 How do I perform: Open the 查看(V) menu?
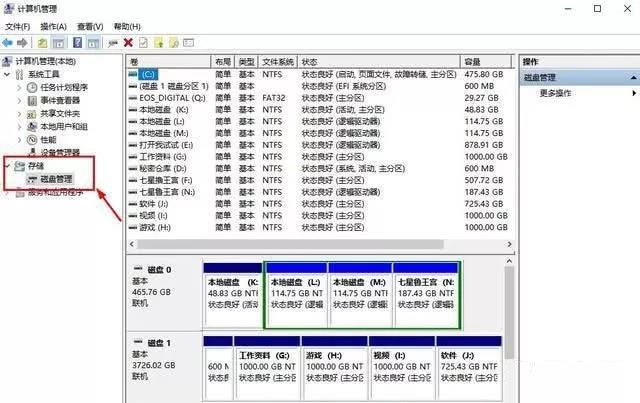pyautogui.click(x=90, y=27)
